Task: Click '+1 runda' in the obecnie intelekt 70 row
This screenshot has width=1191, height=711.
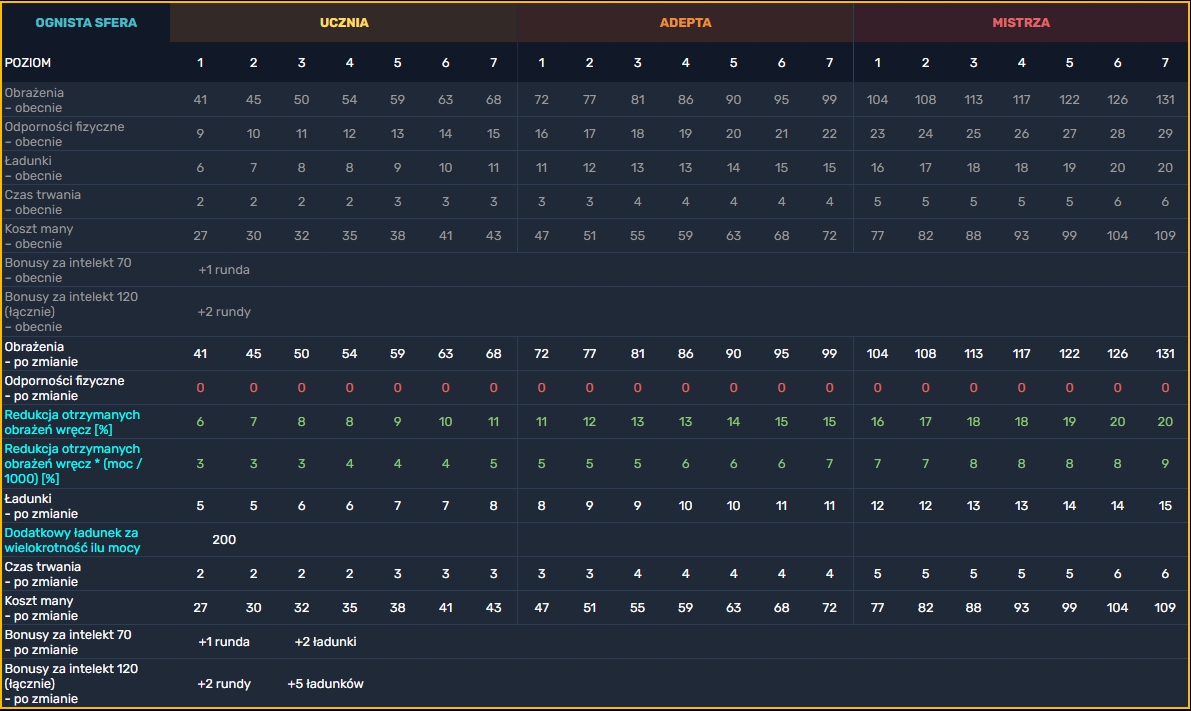Action: tap(223, 270)
